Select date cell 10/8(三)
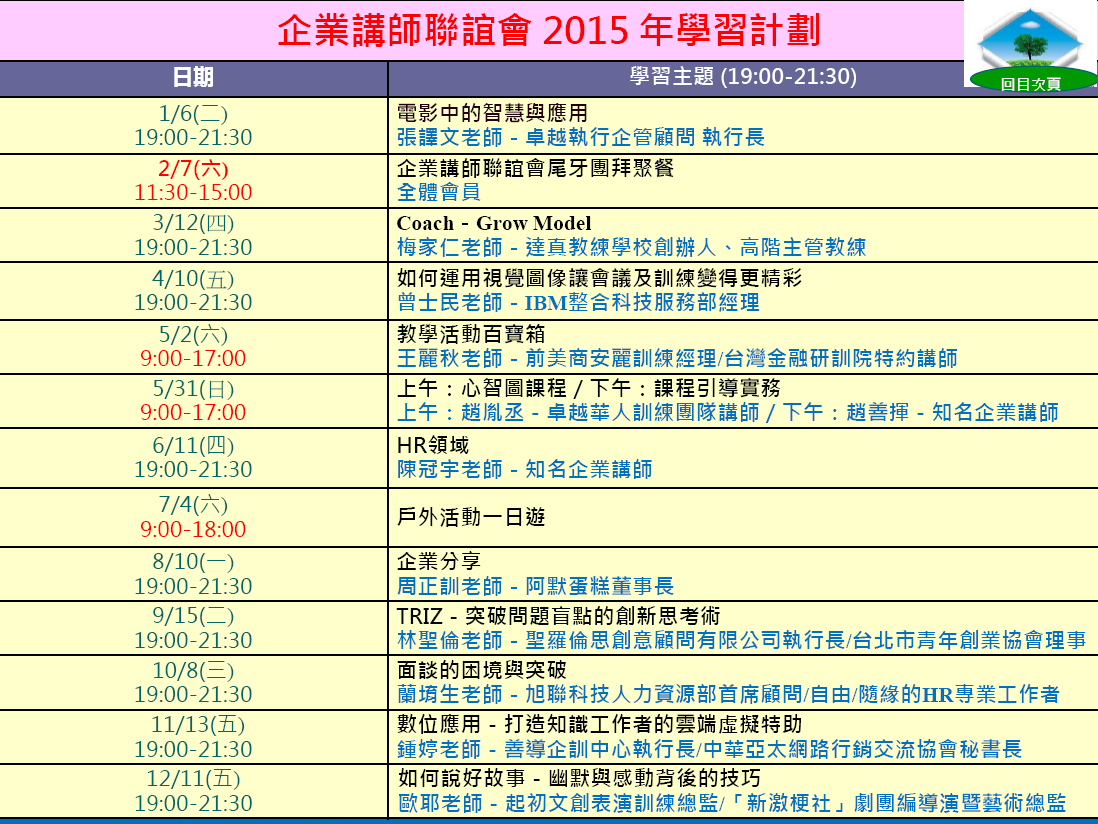 193,671
